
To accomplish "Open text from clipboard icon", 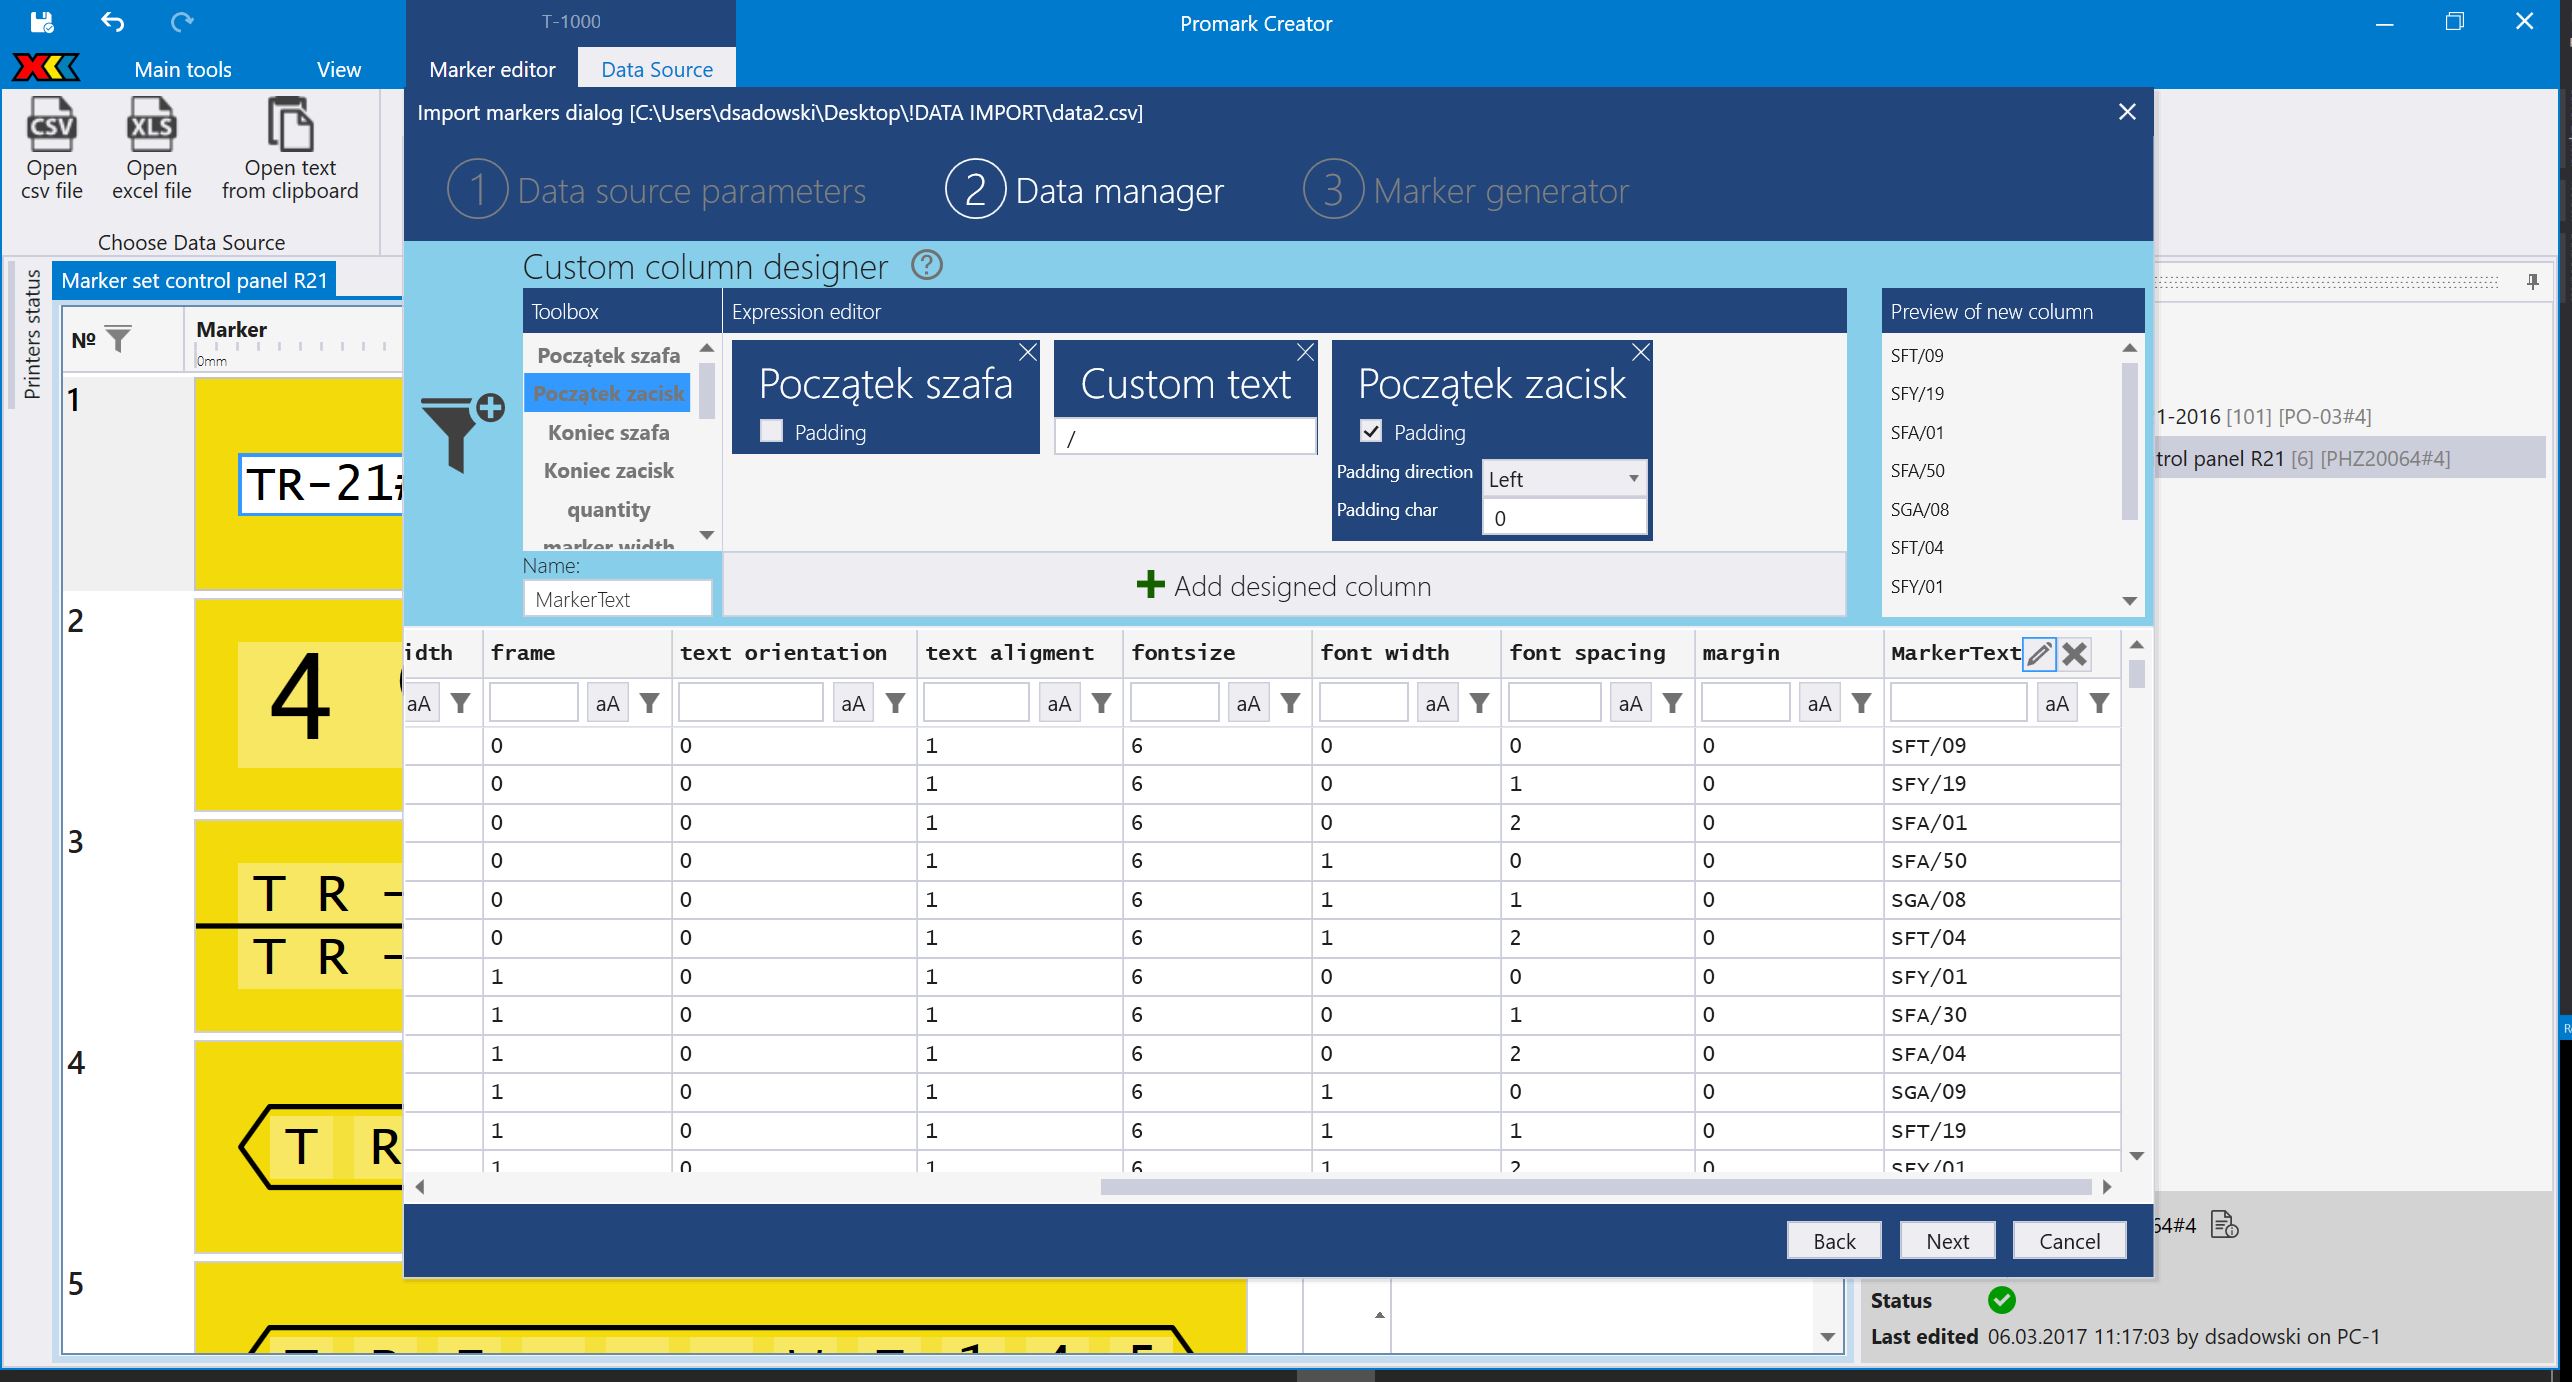I will tap(290, 123).
